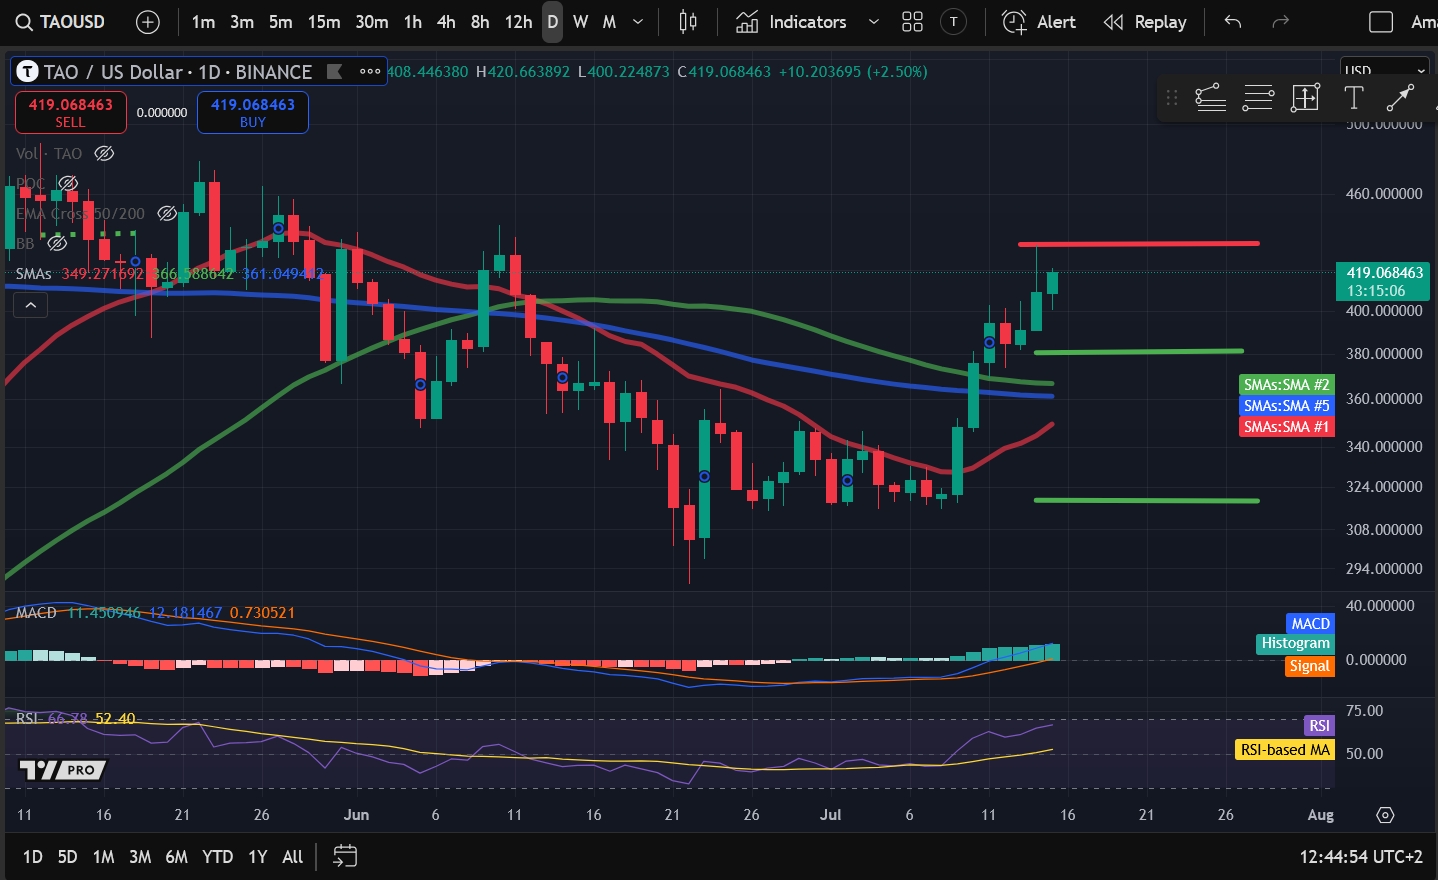Show the hidden Vol TAO indicator
Image resolution: width=1438 pixels, height=880 pixels.
(x=104, y=153)
